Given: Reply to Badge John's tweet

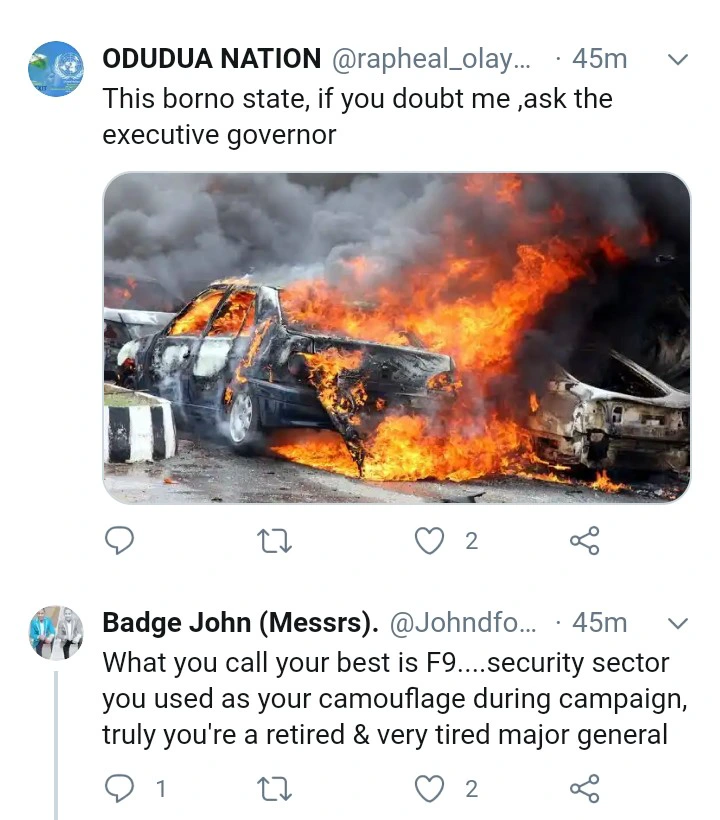Looking at the screenshot, I should pos(119,789).
